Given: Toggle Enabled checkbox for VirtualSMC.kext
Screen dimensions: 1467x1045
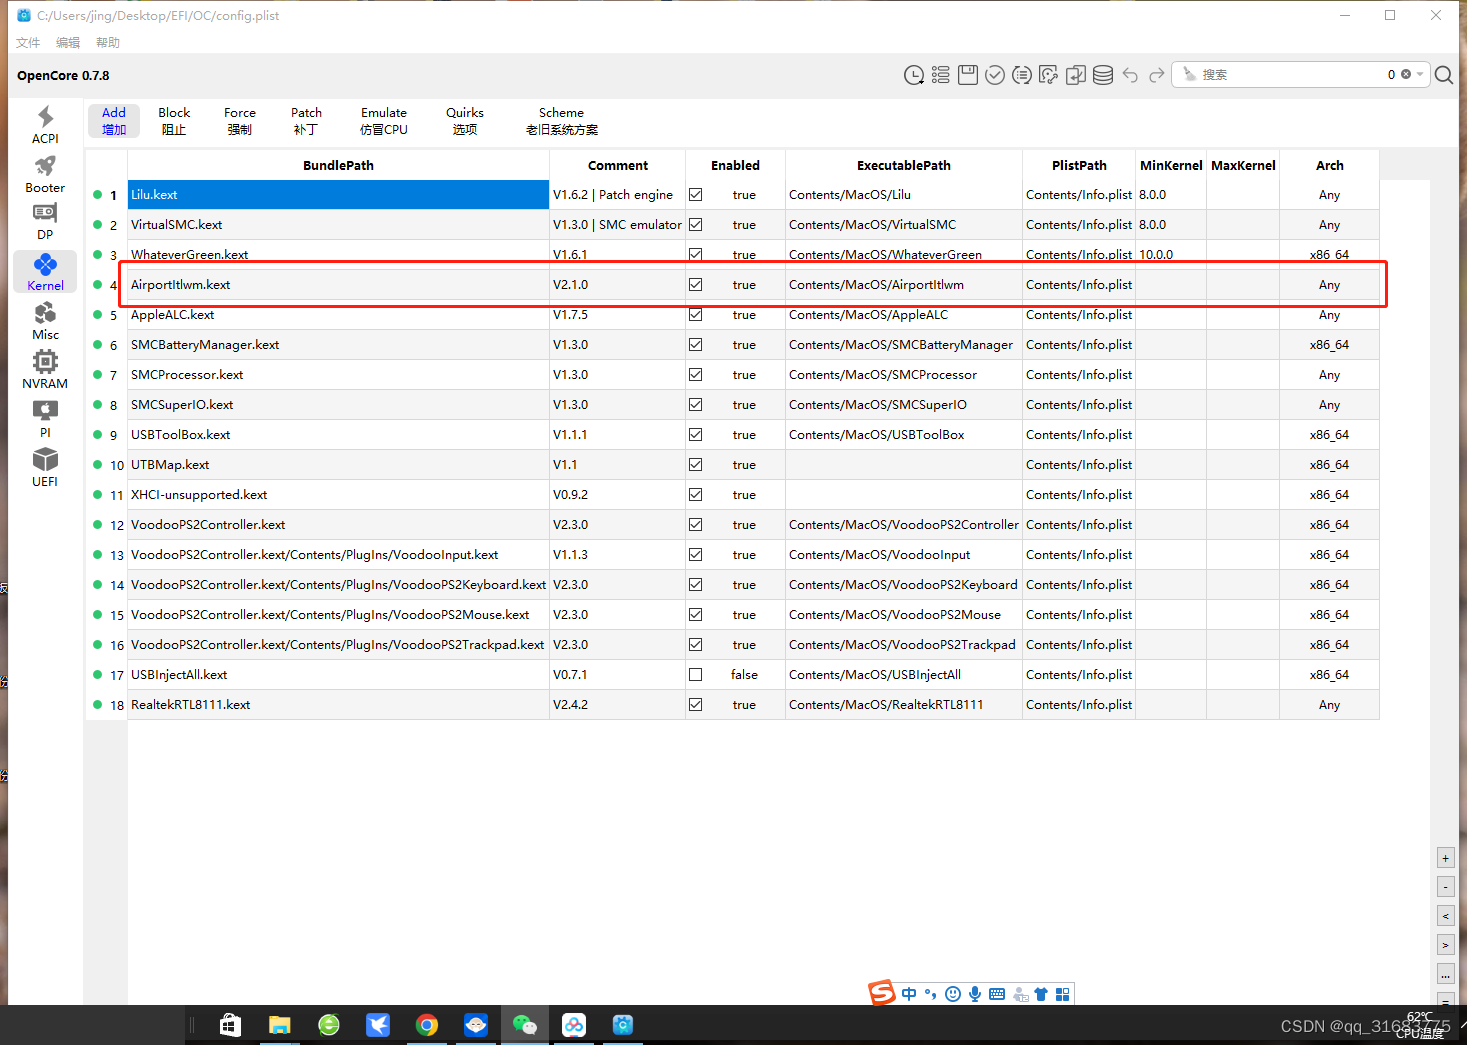Looking at the screenshot, I should pos(696,225).
